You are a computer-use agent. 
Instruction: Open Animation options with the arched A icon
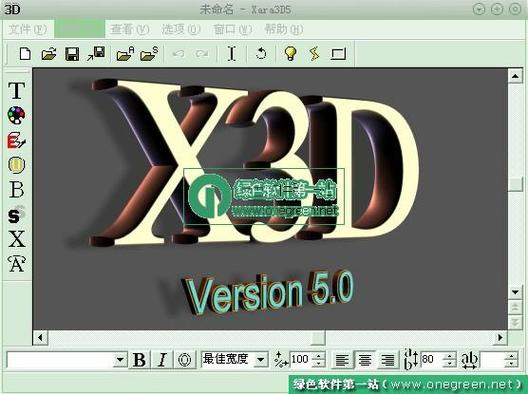point(16,264)
